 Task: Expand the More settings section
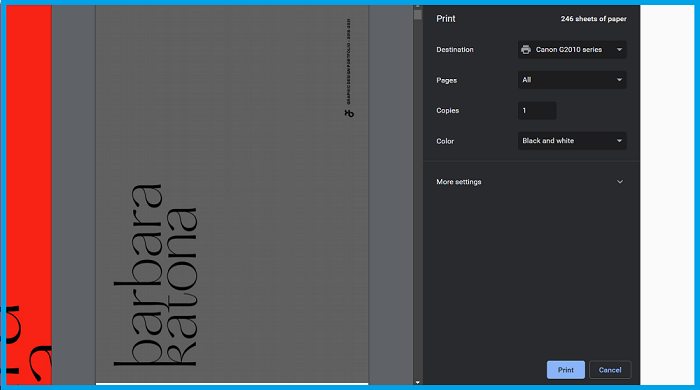(531, 182)
